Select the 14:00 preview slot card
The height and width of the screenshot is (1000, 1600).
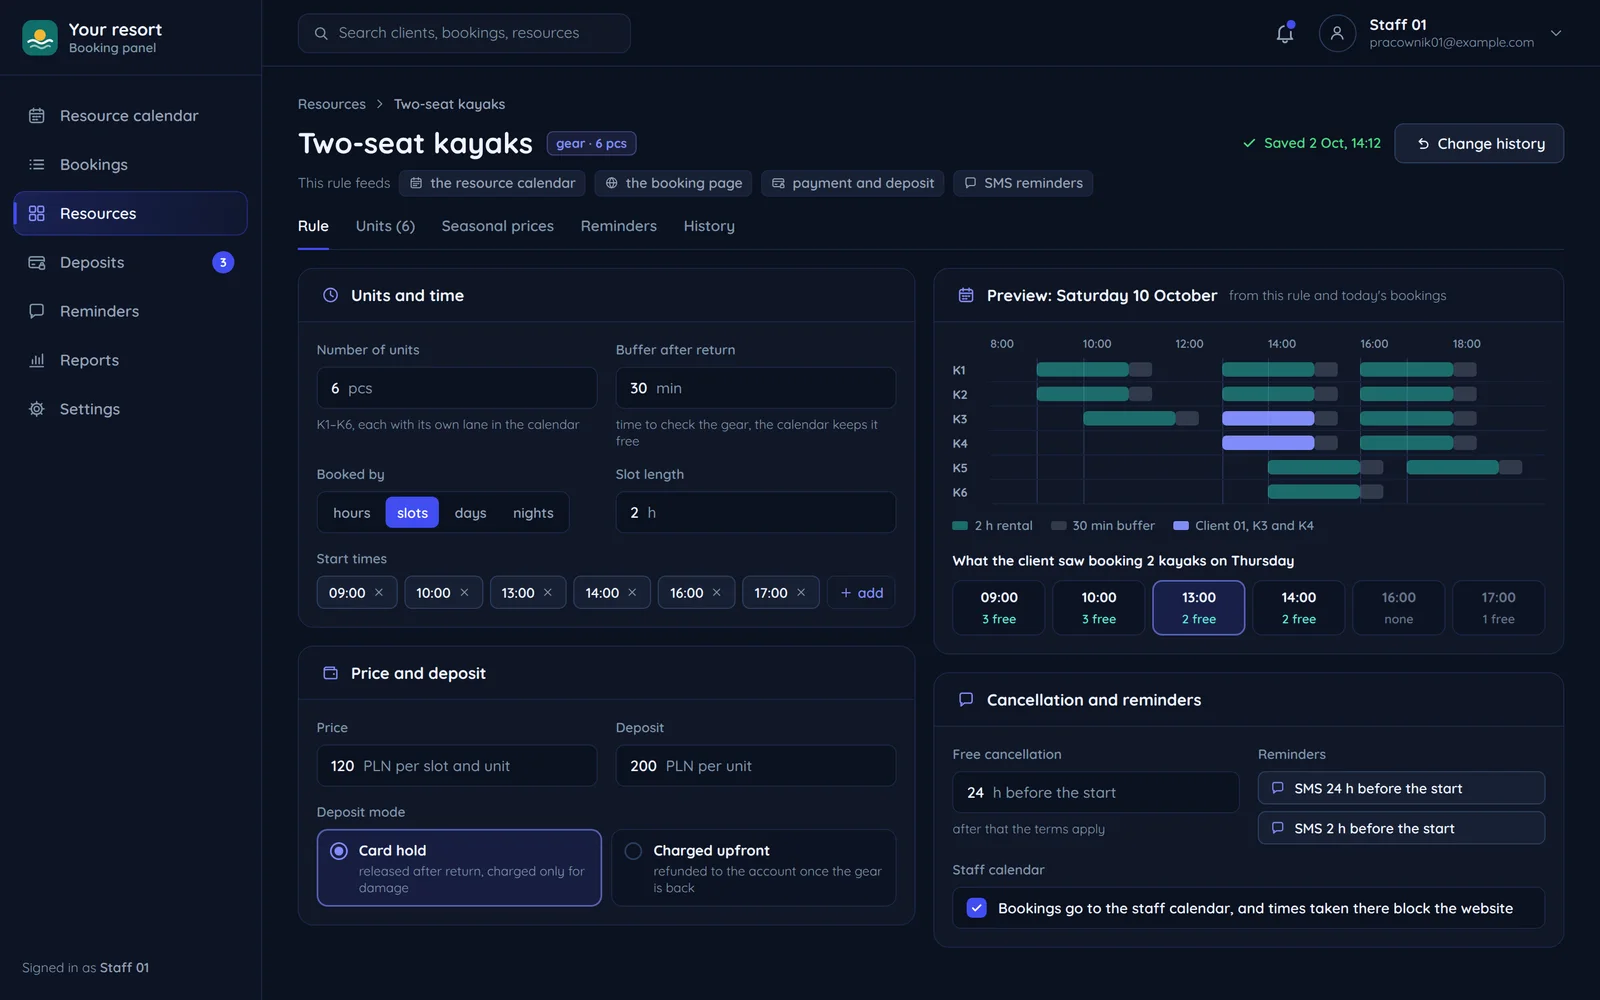point(1299,608)
